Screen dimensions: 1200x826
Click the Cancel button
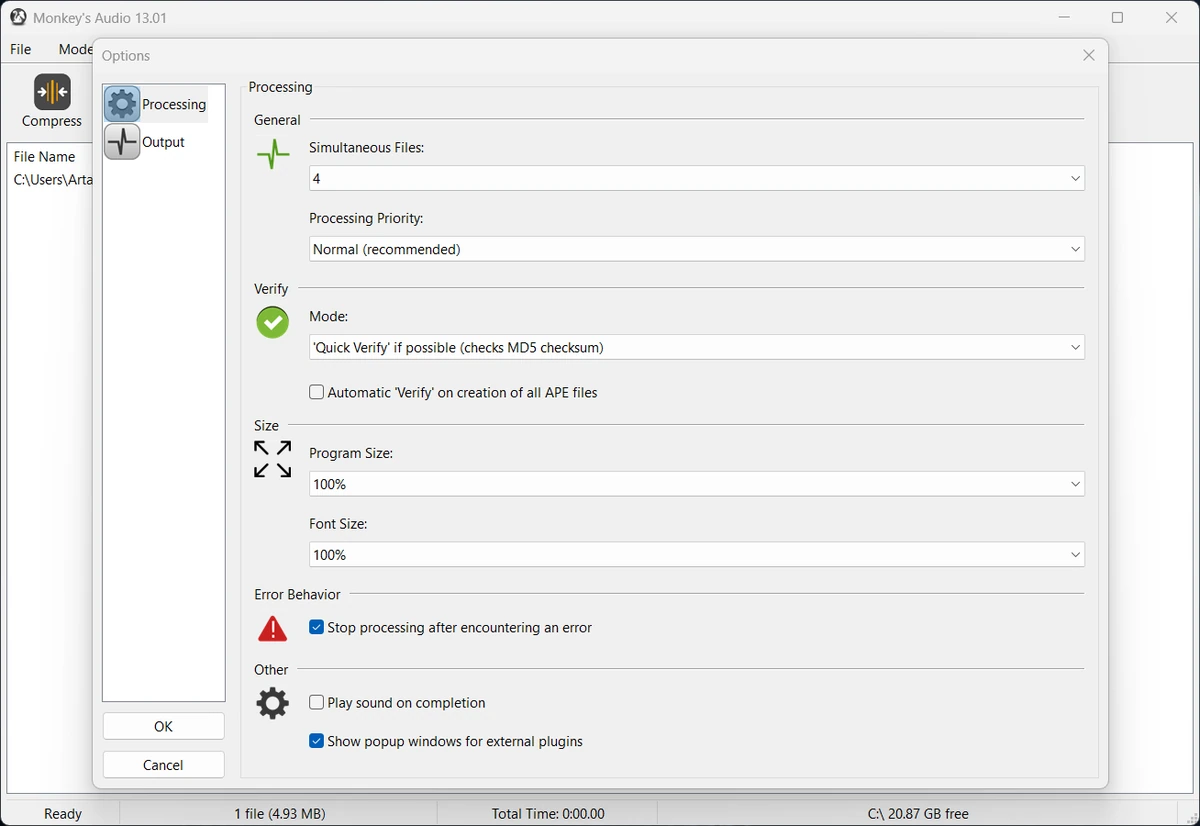(x=164, y=765)
